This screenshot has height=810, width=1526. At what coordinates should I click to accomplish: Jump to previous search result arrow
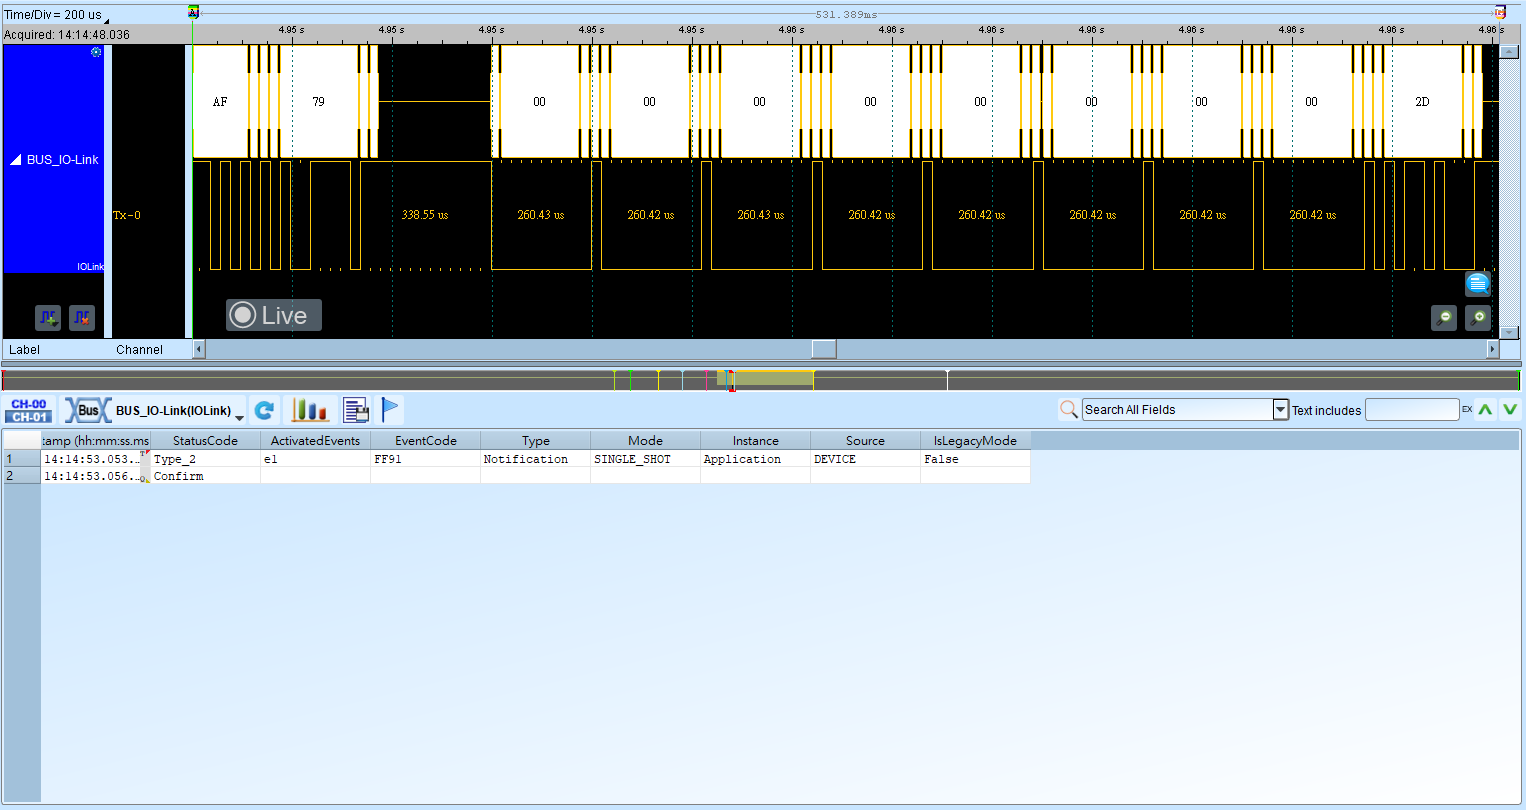(1486, 409)
